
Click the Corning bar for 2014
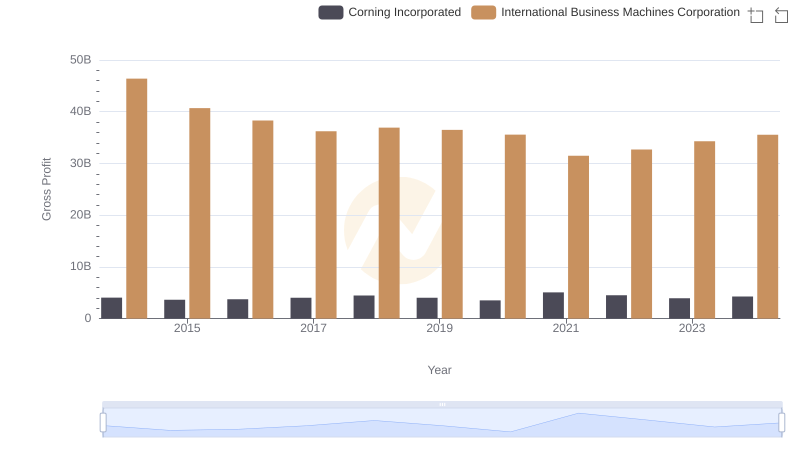[x=112, y=308]
